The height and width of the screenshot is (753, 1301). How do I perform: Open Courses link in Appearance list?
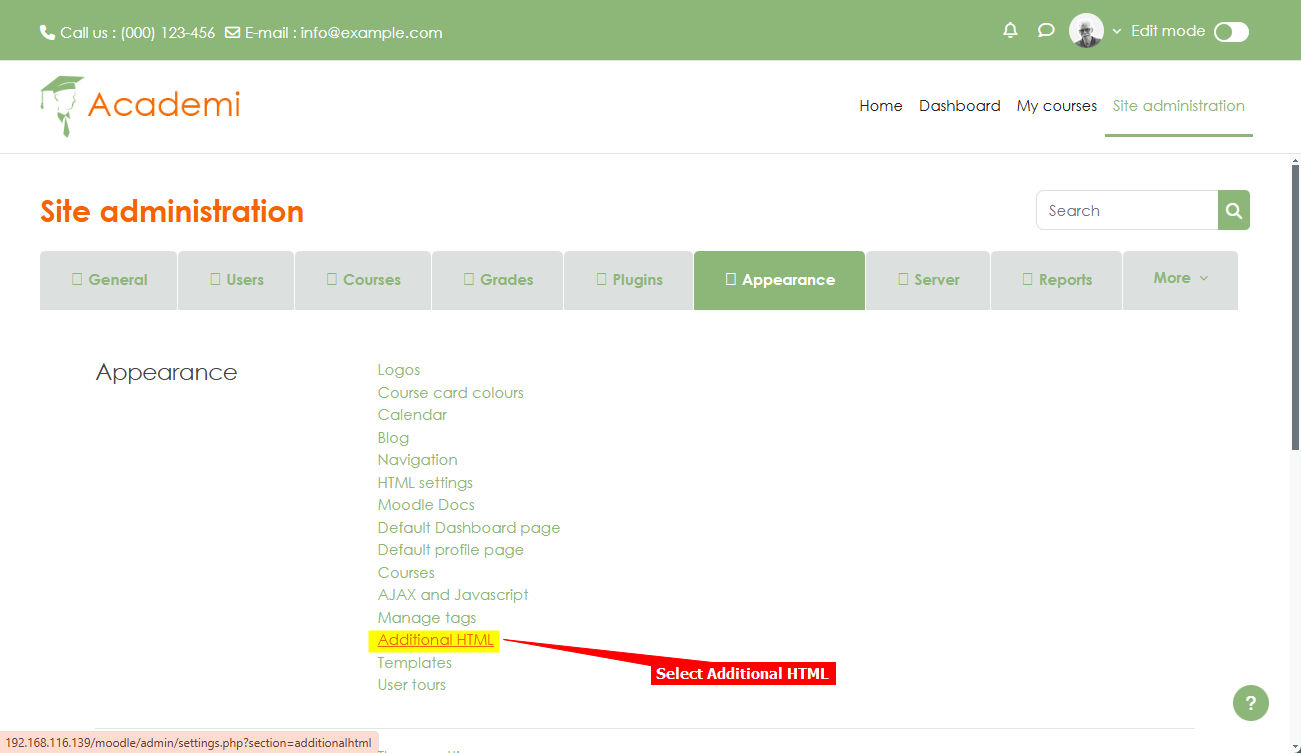[406, 573]
